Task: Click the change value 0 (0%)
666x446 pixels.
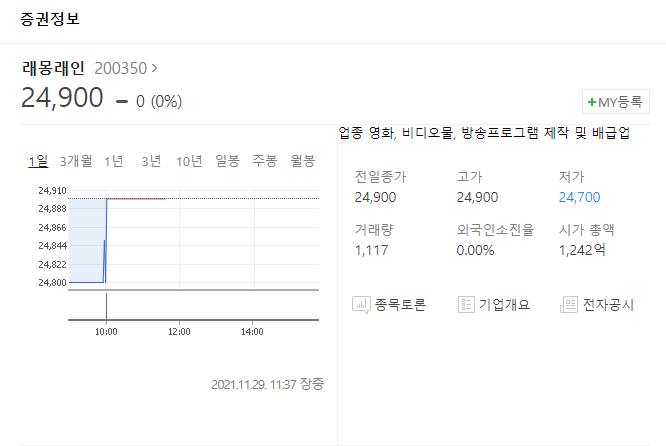Action: [x=159, y=101]
